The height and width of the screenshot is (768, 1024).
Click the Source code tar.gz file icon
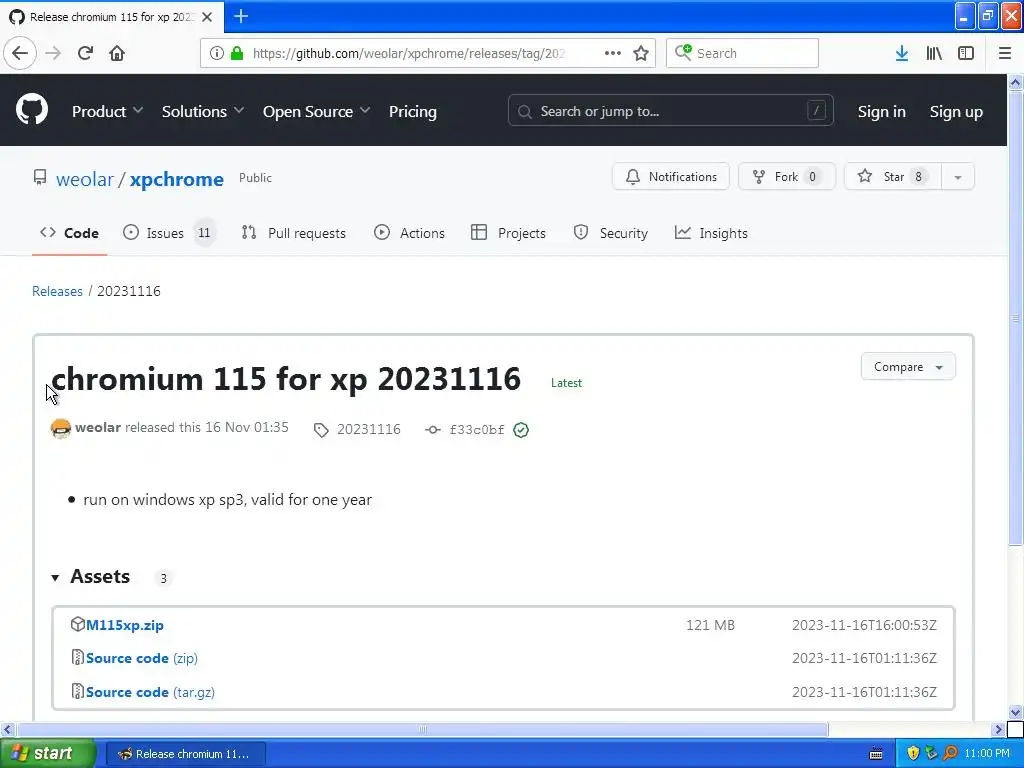pos(78,691)
